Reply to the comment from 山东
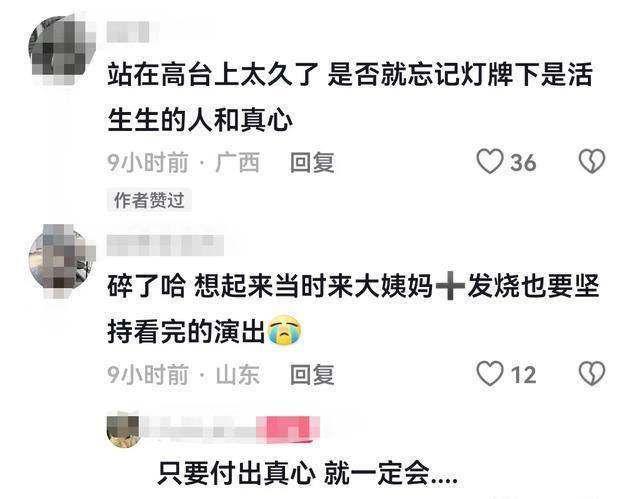Screen dimensions: 640x499 pyautogui.click(x=312, y=375)
